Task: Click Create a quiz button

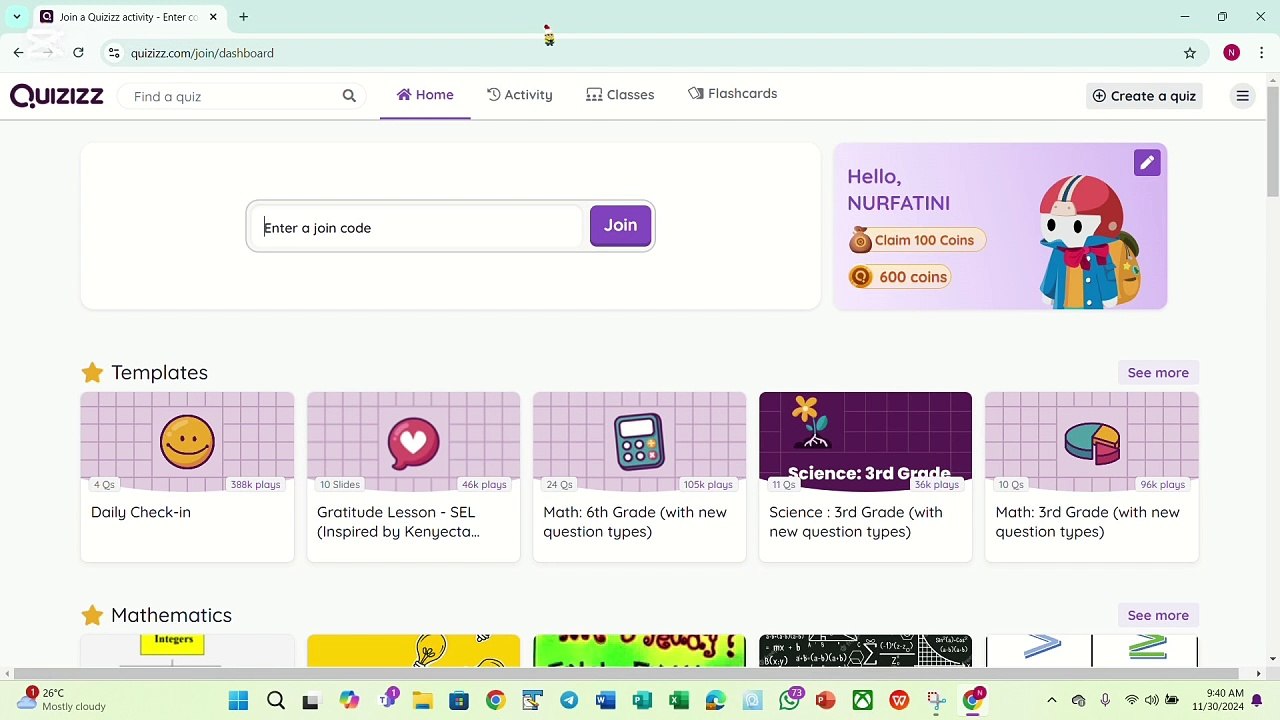Action: click(x=1144, y=96)
